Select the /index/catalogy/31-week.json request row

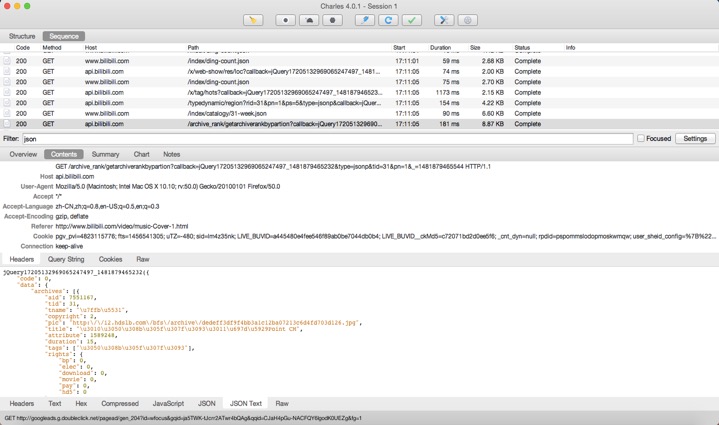coord(360,113)
